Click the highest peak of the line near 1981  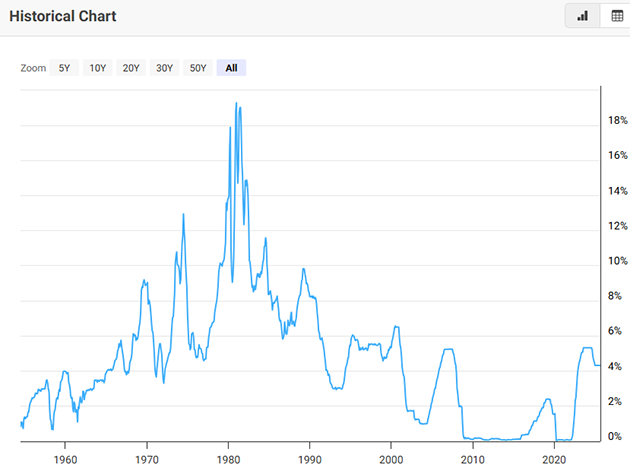coord(236,103)
